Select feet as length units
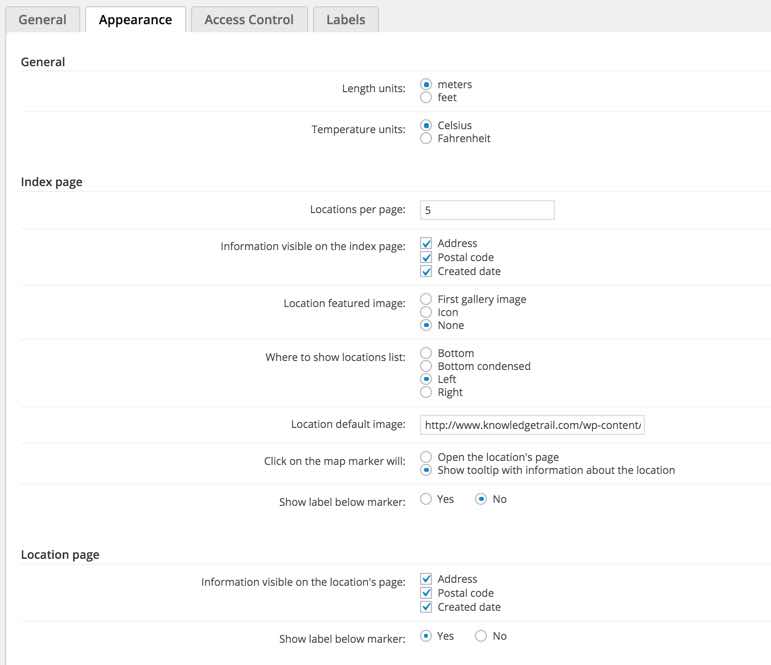Screen dimensions: 771x665 point(426,98)
